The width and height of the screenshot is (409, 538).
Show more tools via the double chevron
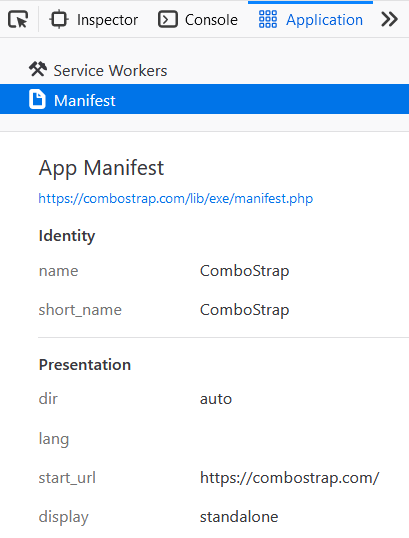(x=389, y=19)
